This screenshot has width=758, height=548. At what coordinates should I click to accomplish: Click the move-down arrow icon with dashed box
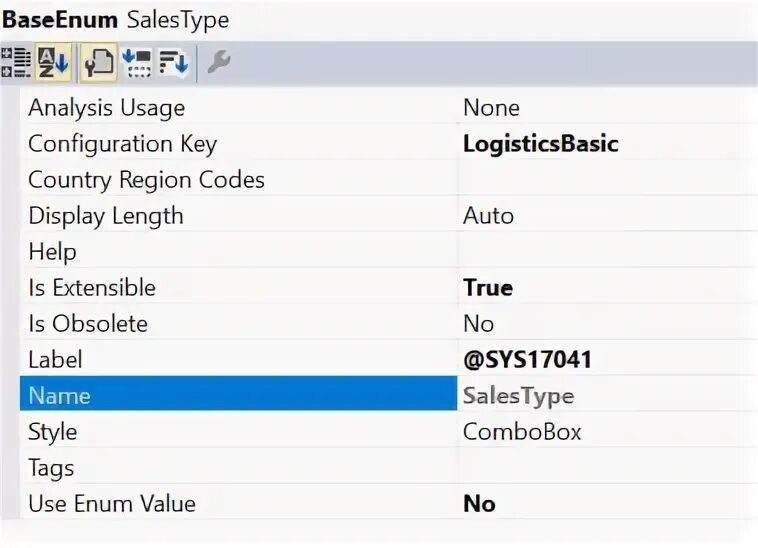click(x=136, y=64)
